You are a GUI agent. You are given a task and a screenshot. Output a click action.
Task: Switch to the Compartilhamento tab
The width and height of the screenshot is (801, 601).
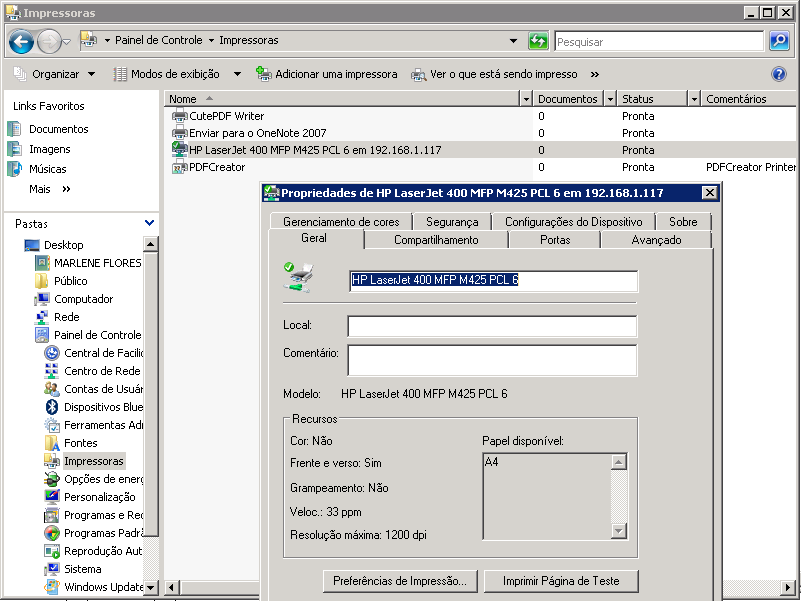(436, 240)
